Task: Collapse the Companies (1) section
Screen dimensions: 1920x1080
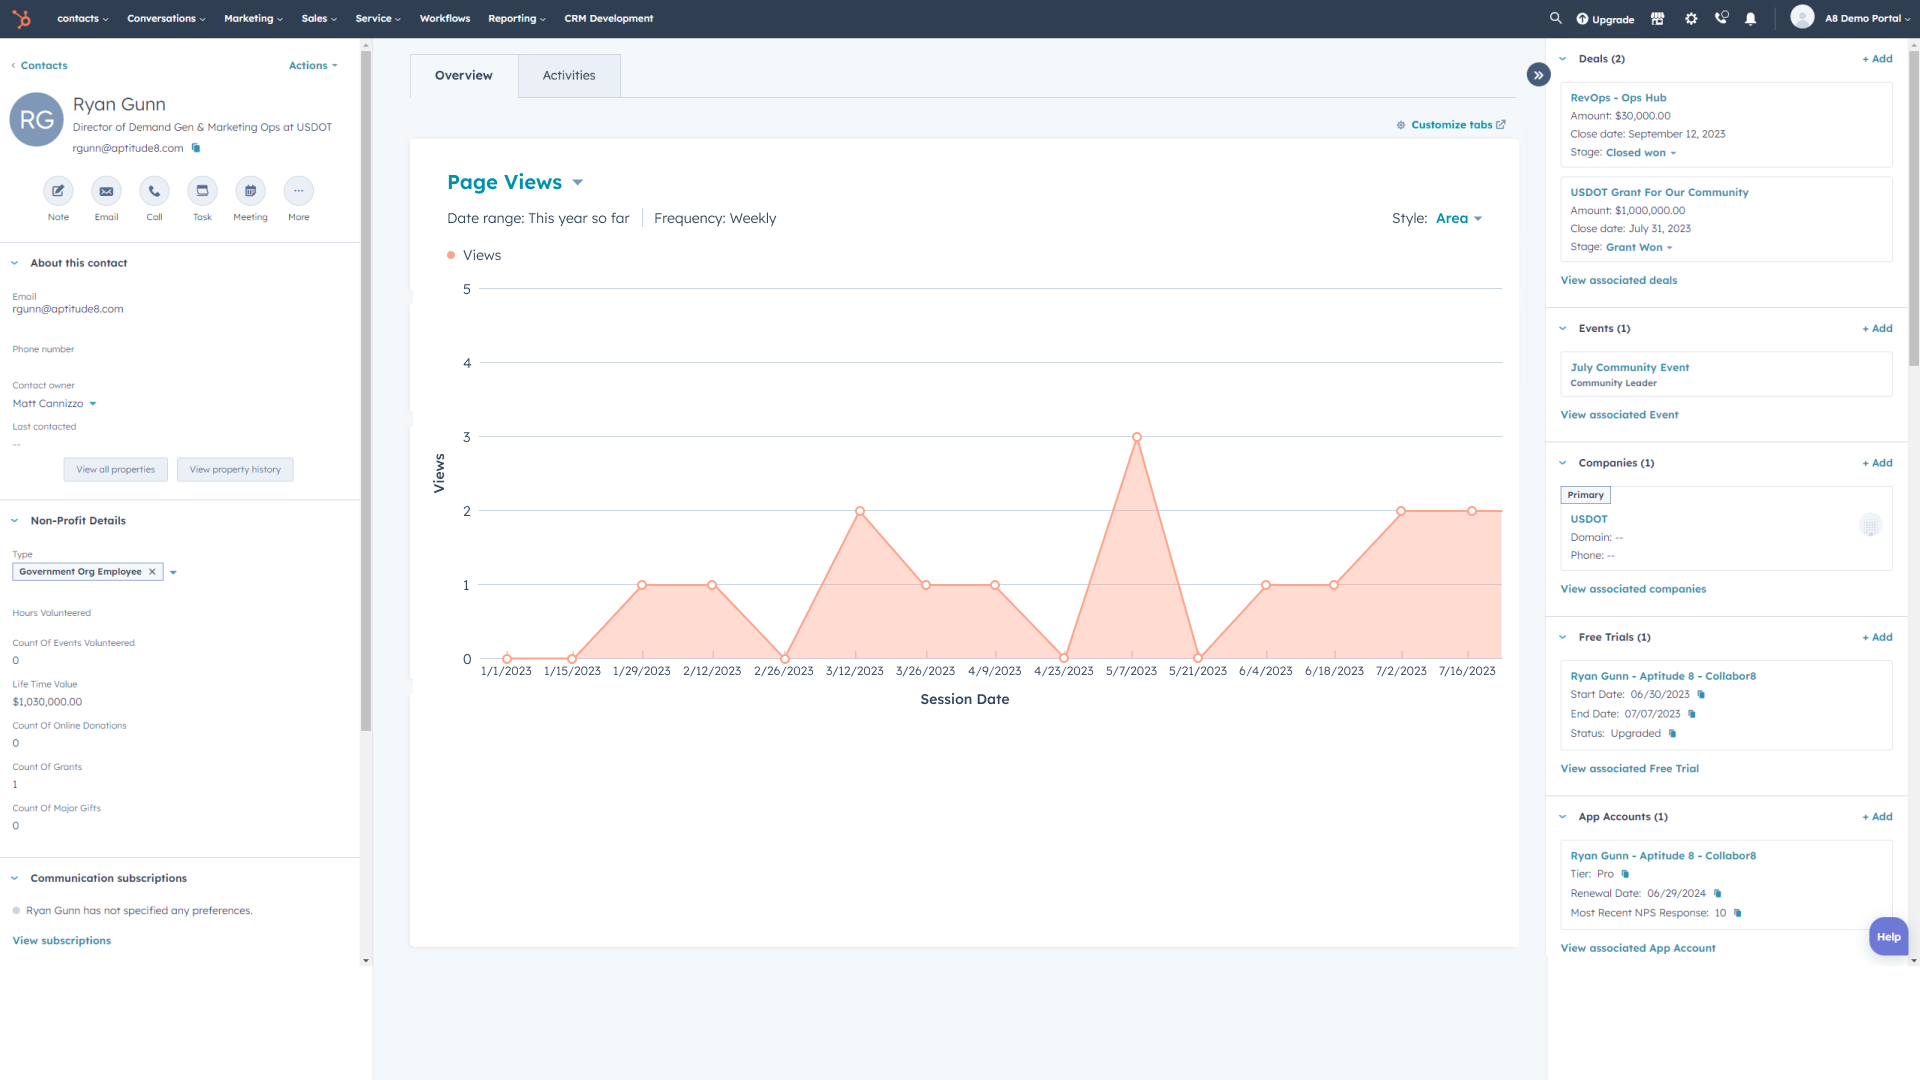Action: coord(1563,463)
